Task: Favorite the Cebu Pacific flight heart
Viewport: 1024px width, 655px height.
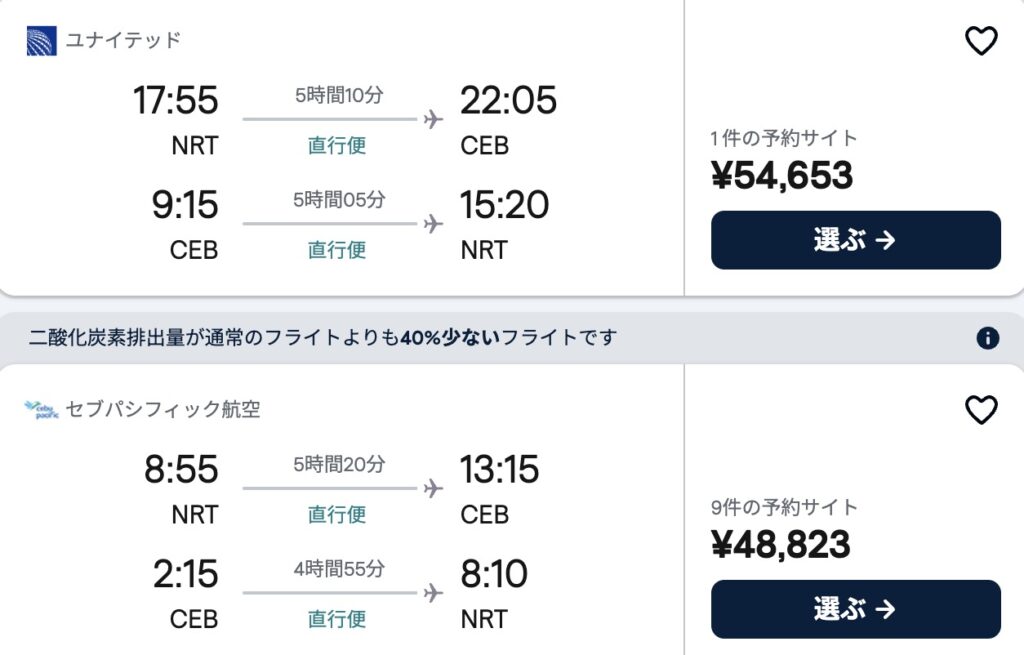Action: [x=980, y=410]
